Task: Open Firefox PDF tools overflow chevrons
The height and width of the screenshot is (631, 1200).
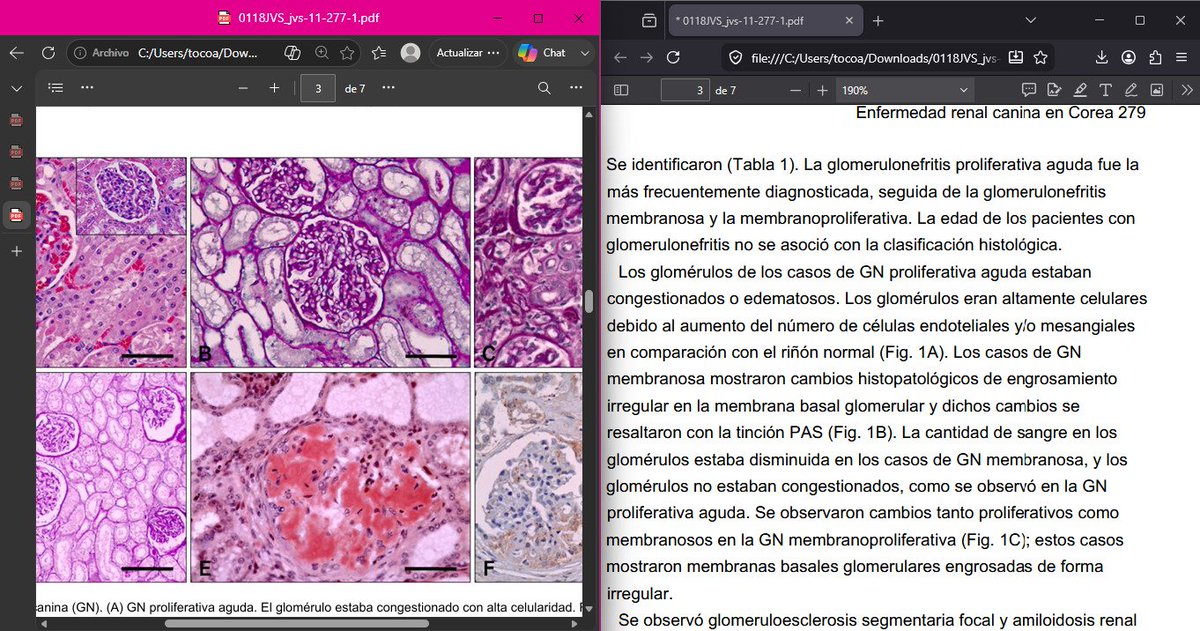Action: pyautogui.click(x=1187, y=90)
